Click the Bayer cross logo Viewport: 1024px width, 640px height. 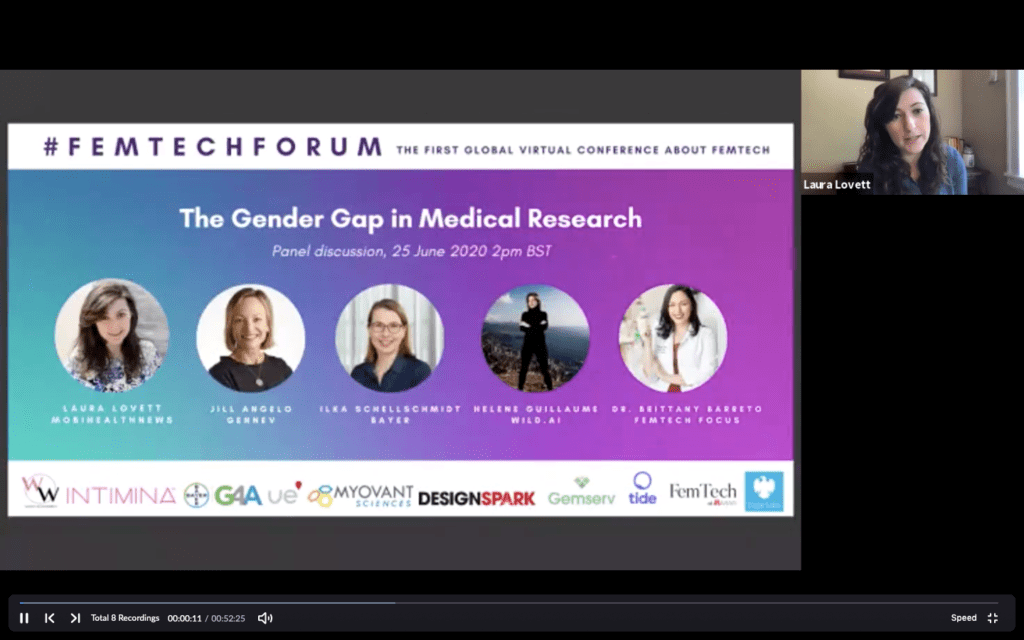coord(196,495)
